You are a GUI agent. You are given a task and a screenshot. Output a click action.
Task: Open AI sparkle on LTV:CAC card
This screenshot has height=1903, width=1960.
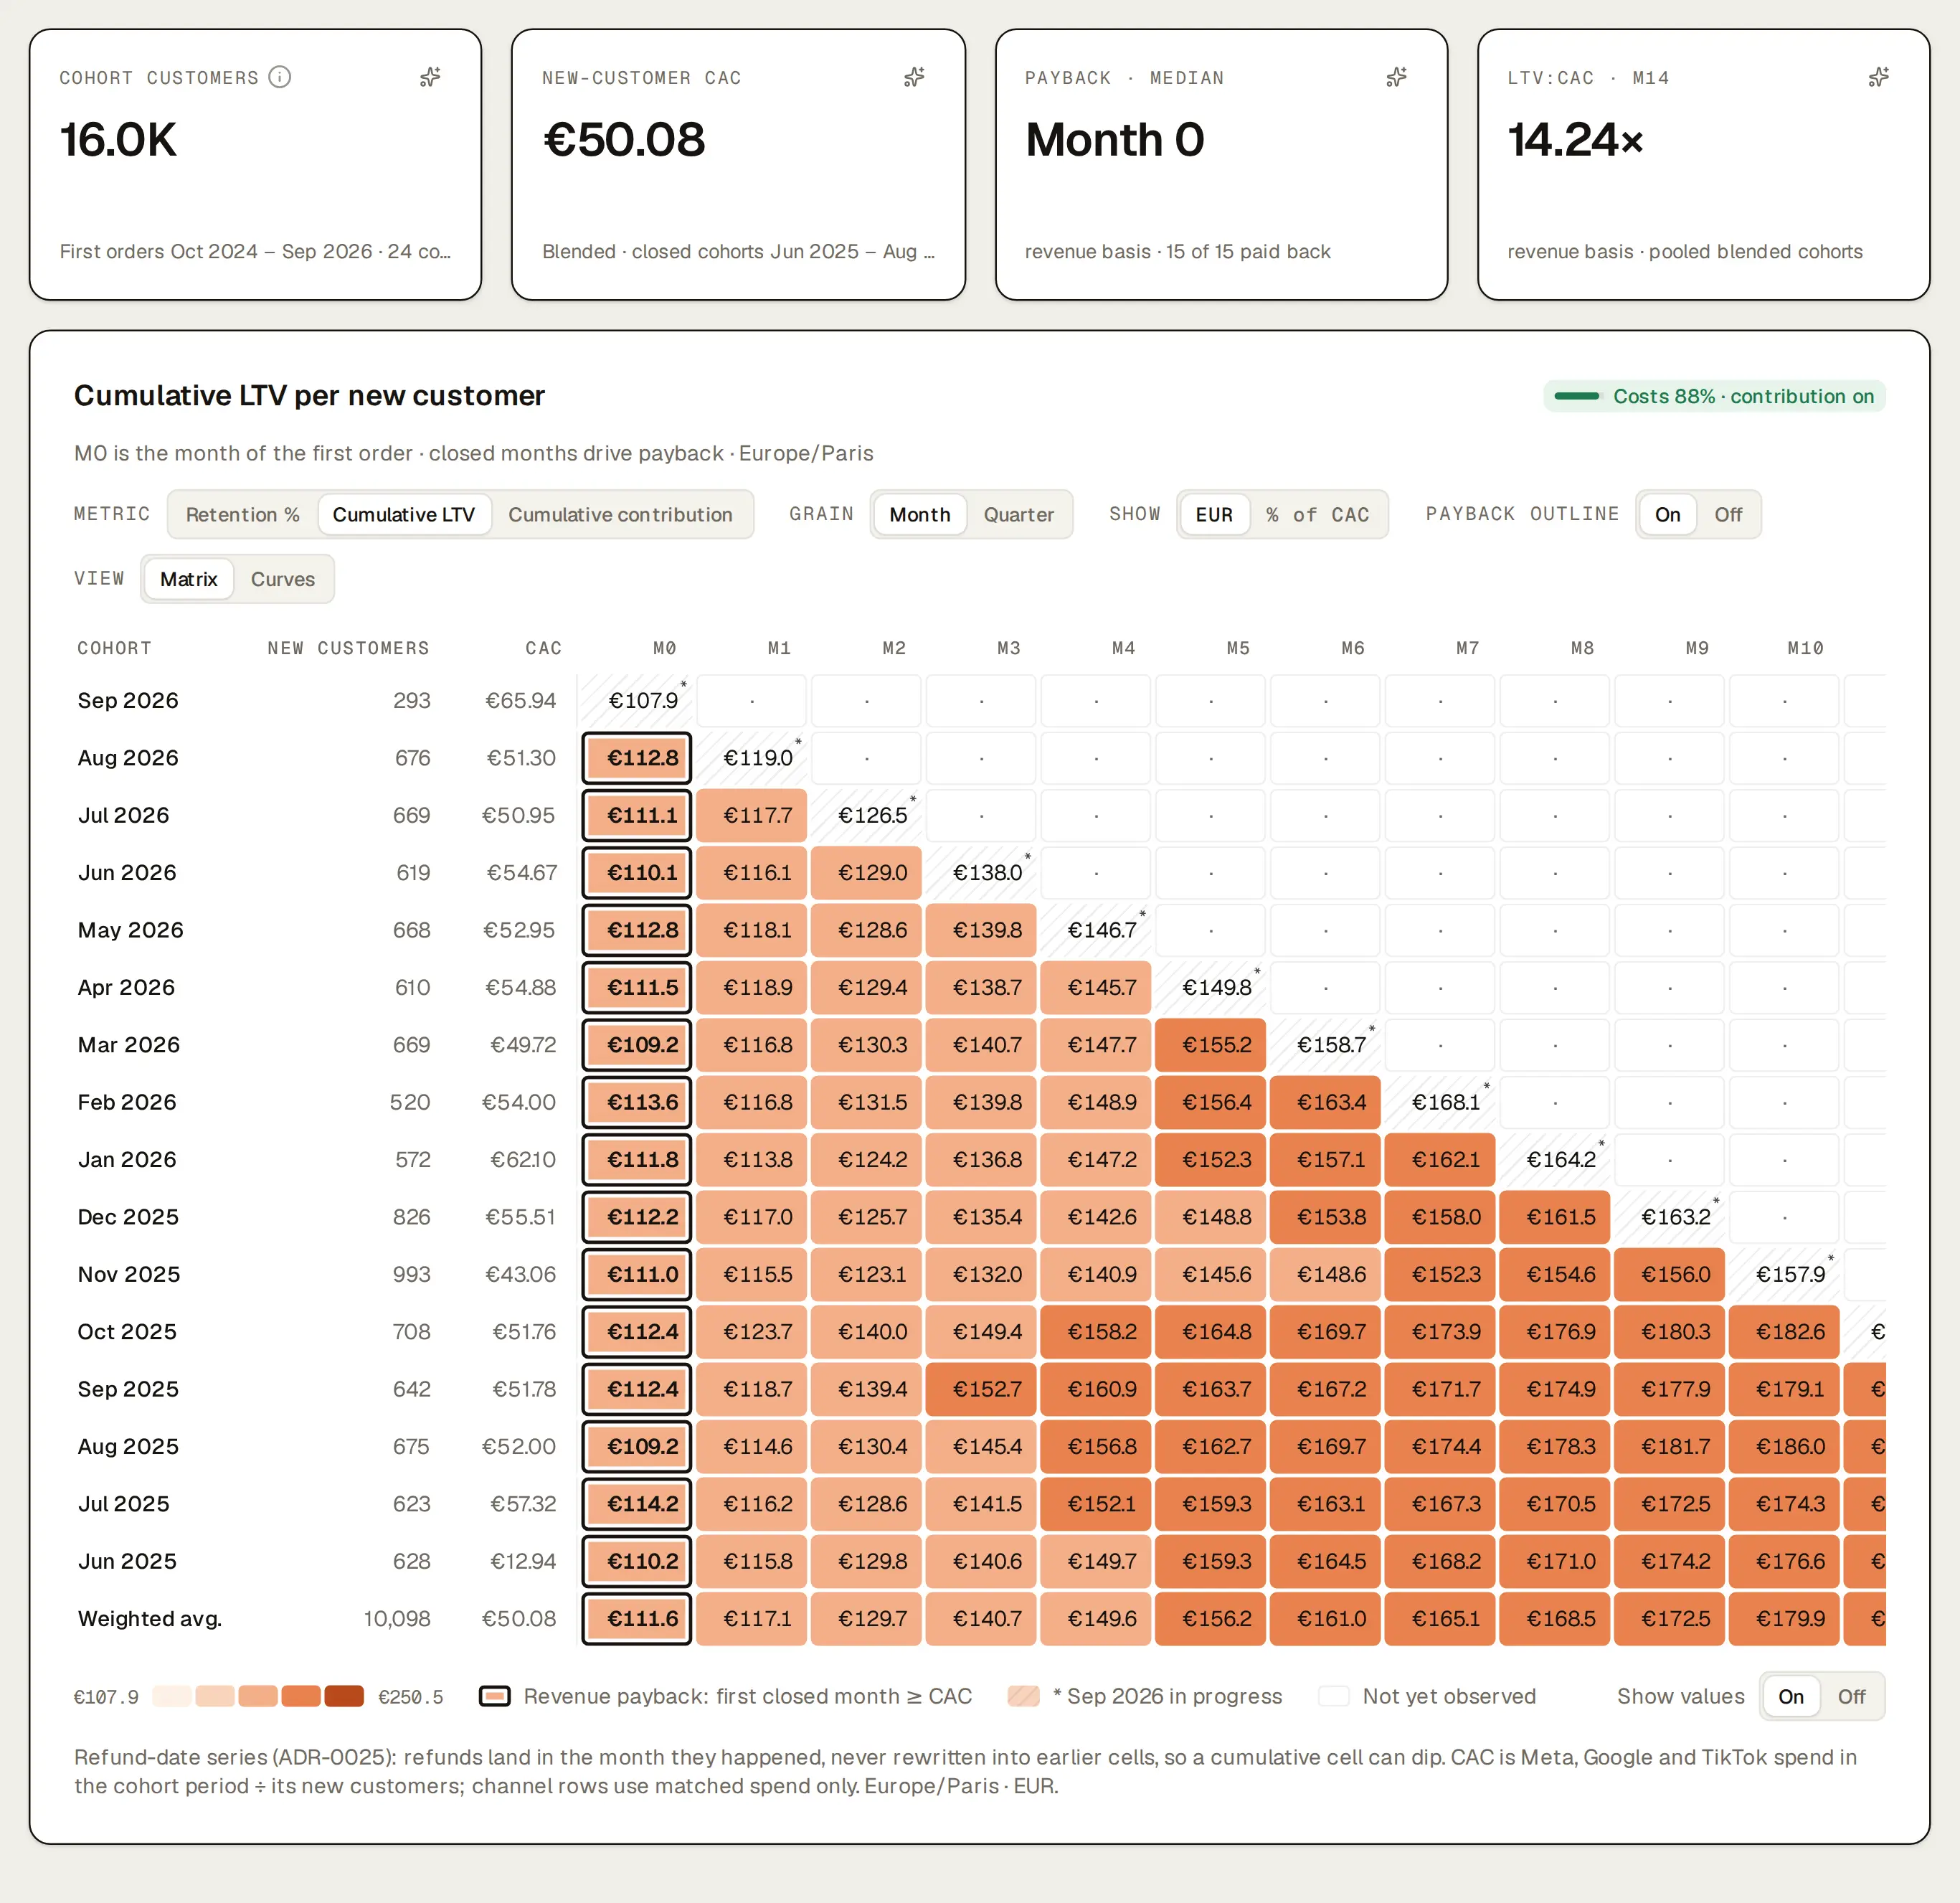1879,77
